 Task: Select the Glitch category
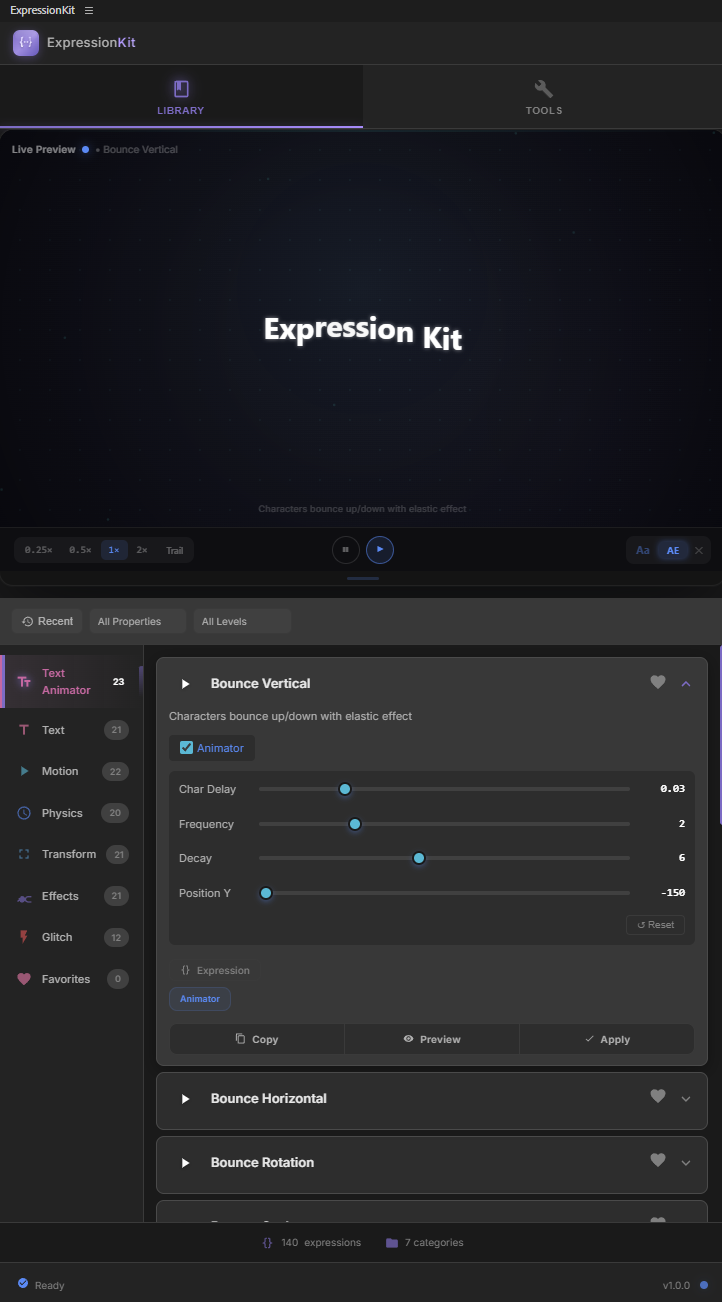tap(71, 937)
